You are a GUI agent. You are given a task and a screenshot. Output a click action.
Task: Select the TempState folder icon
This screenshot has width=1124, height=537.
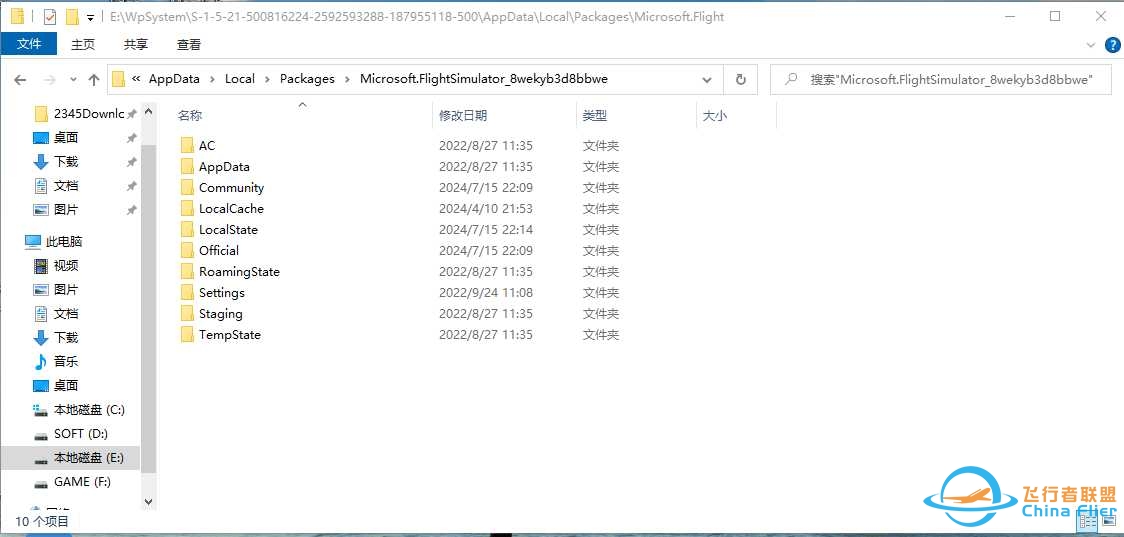click(187, 335)
